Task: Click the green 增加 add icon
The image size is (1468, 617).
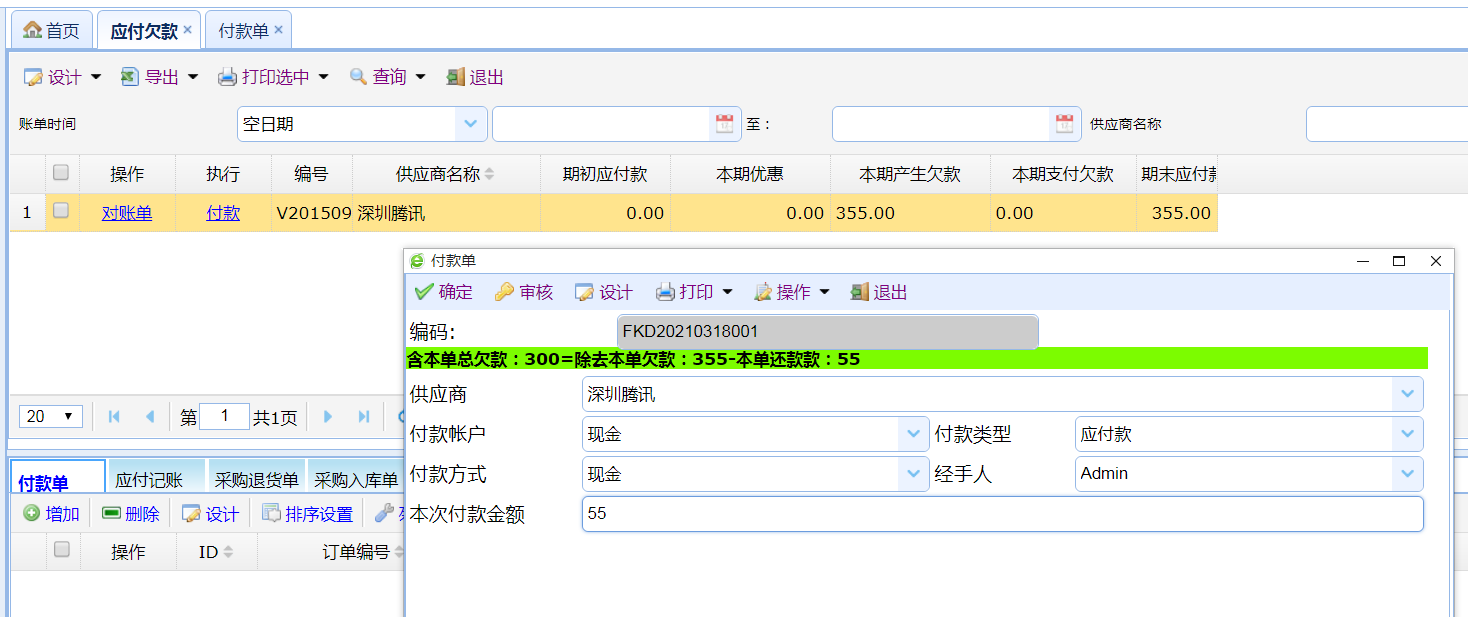Action: click(32, 514)
